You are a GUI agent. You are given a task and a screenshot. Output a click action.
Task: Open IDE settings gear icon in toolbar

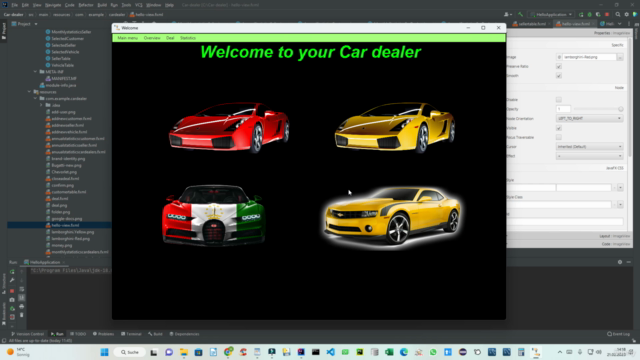click(627, 14)
